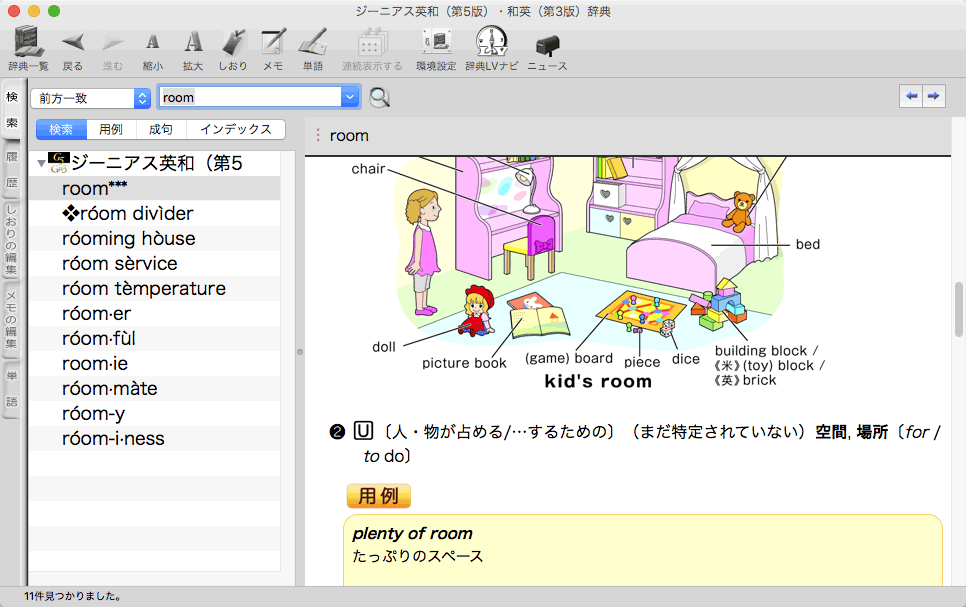Switch to the 成句 tab

coord(161,129)
